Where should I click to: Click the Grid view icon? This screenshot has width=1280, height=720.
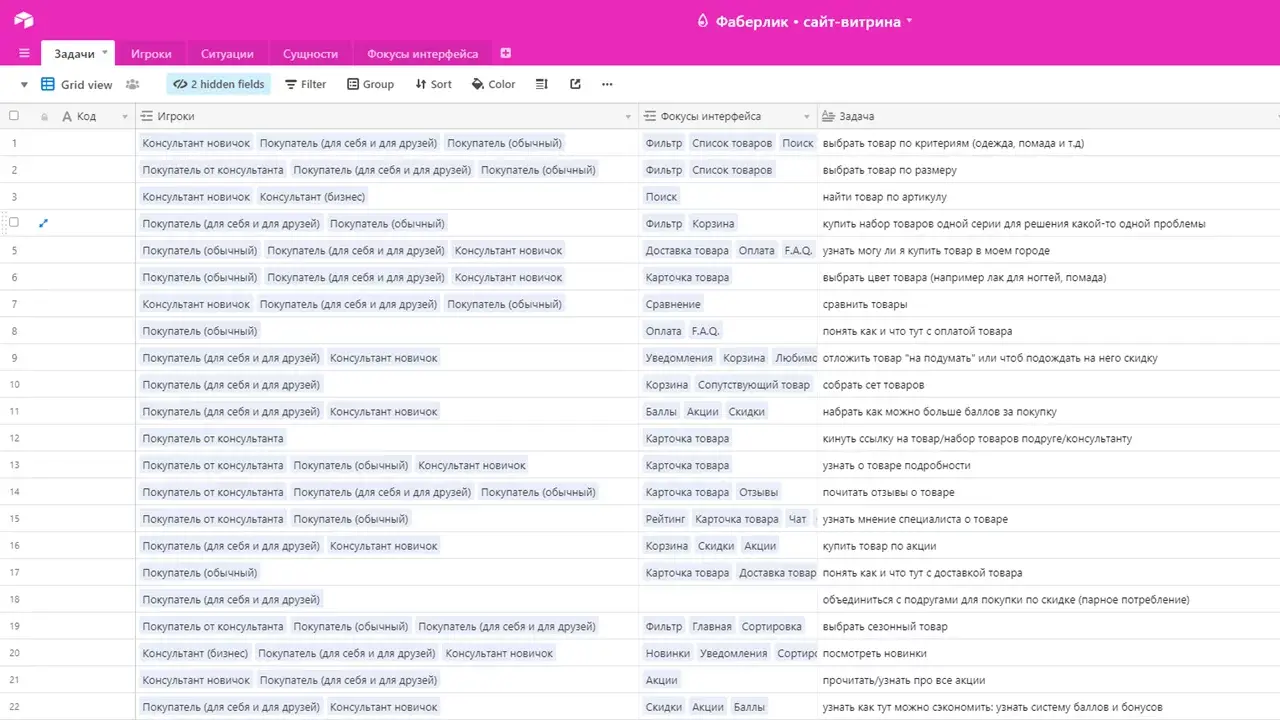[48, 84]
